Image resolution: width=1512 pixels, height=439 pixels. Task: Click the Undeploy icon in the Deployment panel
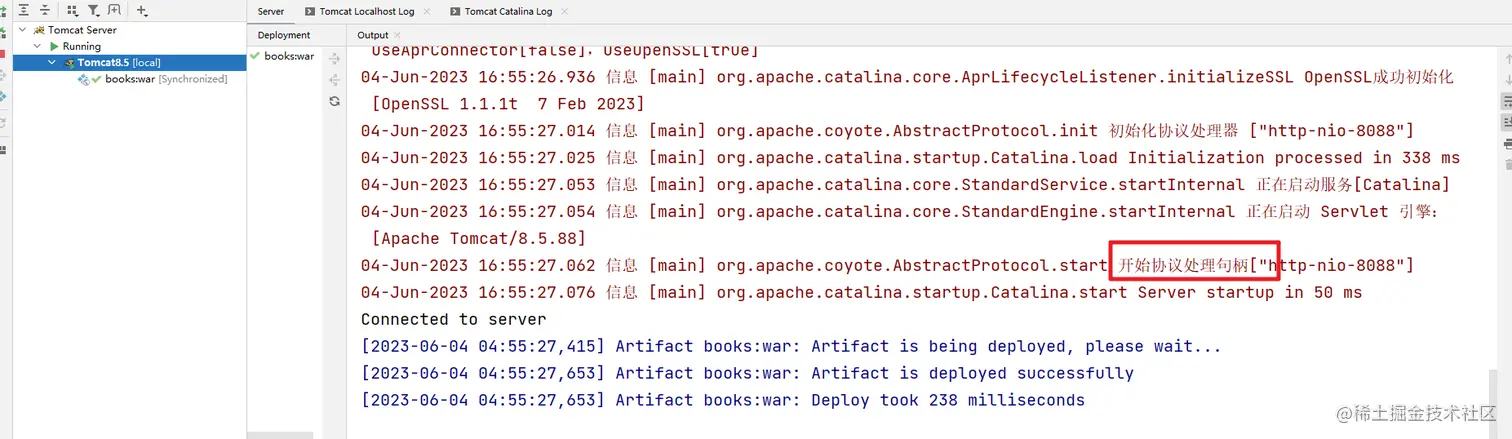(335, 79)
